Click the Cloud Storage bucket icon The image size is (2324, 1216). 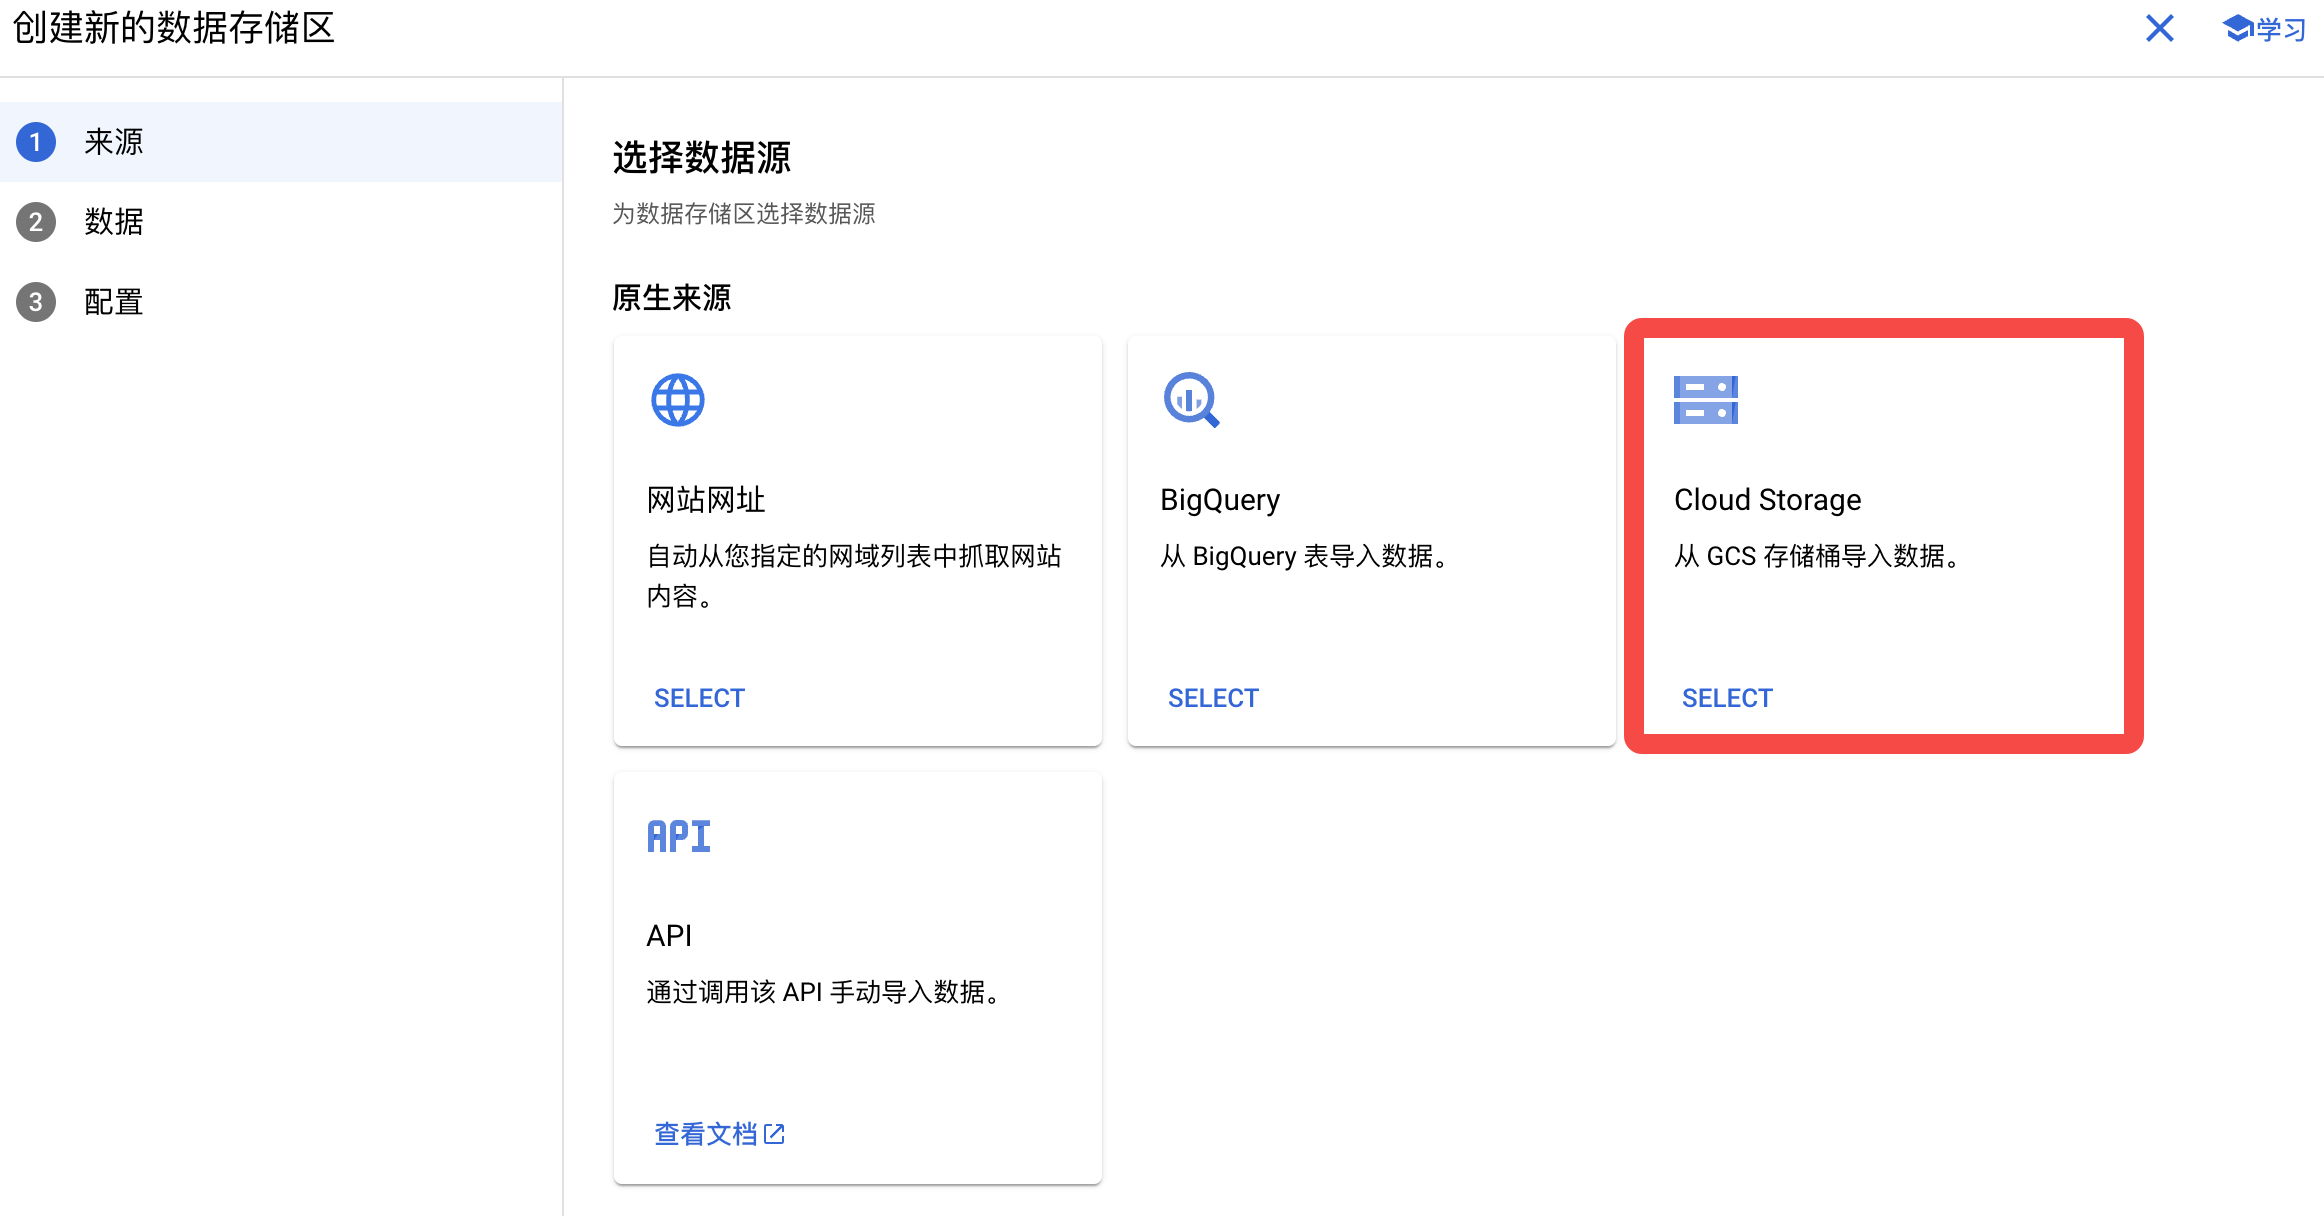1705,400
